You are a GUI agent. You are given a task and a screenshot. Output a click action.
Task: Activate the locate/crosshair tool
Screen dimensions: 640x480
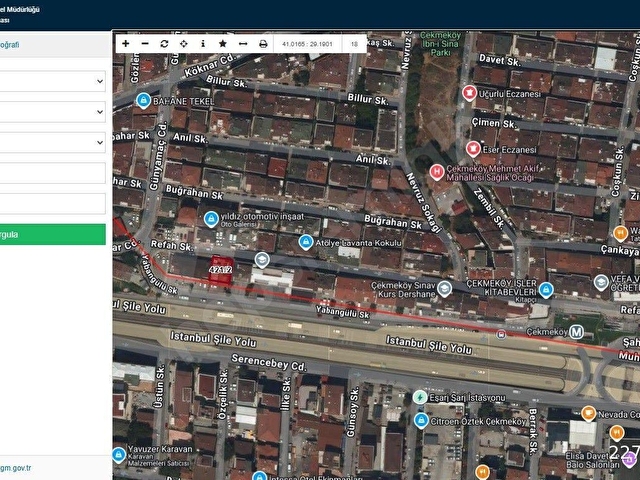184,44
